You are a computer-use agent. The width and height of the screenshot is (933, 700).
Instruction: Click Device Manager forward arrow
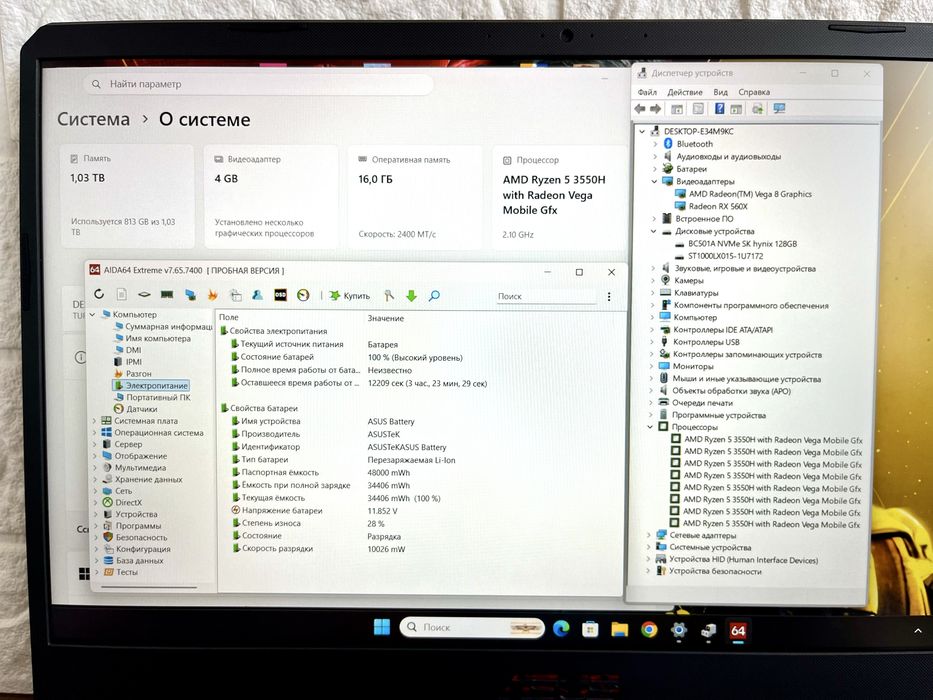coord(655,109)
